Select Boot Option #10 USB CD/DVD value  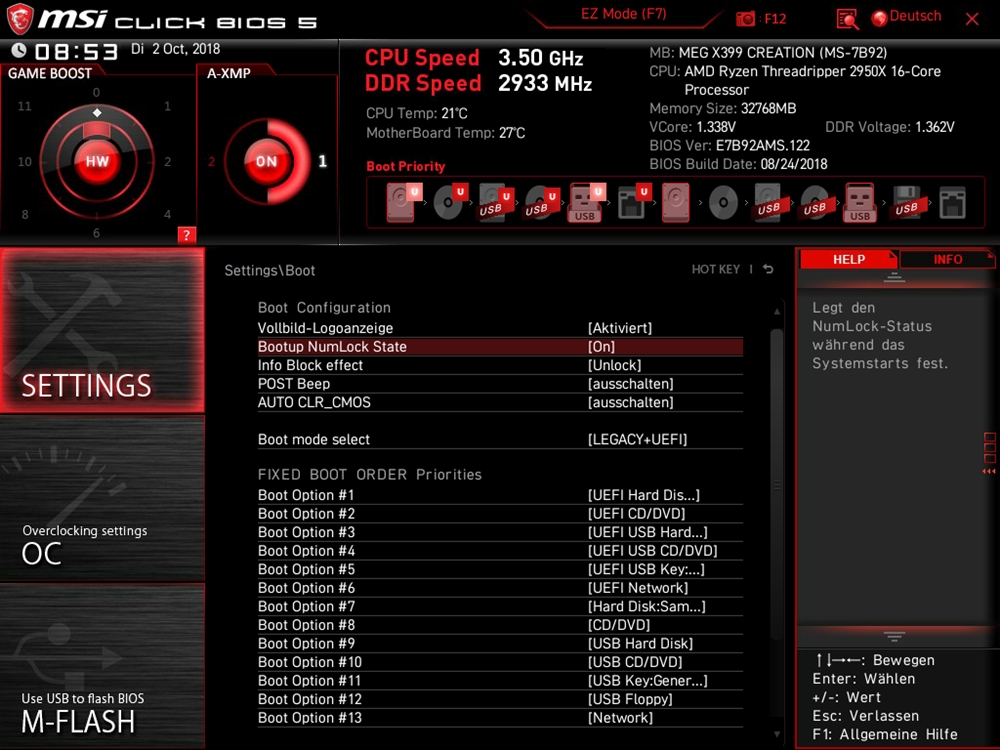pyautogui.click(x=635, y=661)
